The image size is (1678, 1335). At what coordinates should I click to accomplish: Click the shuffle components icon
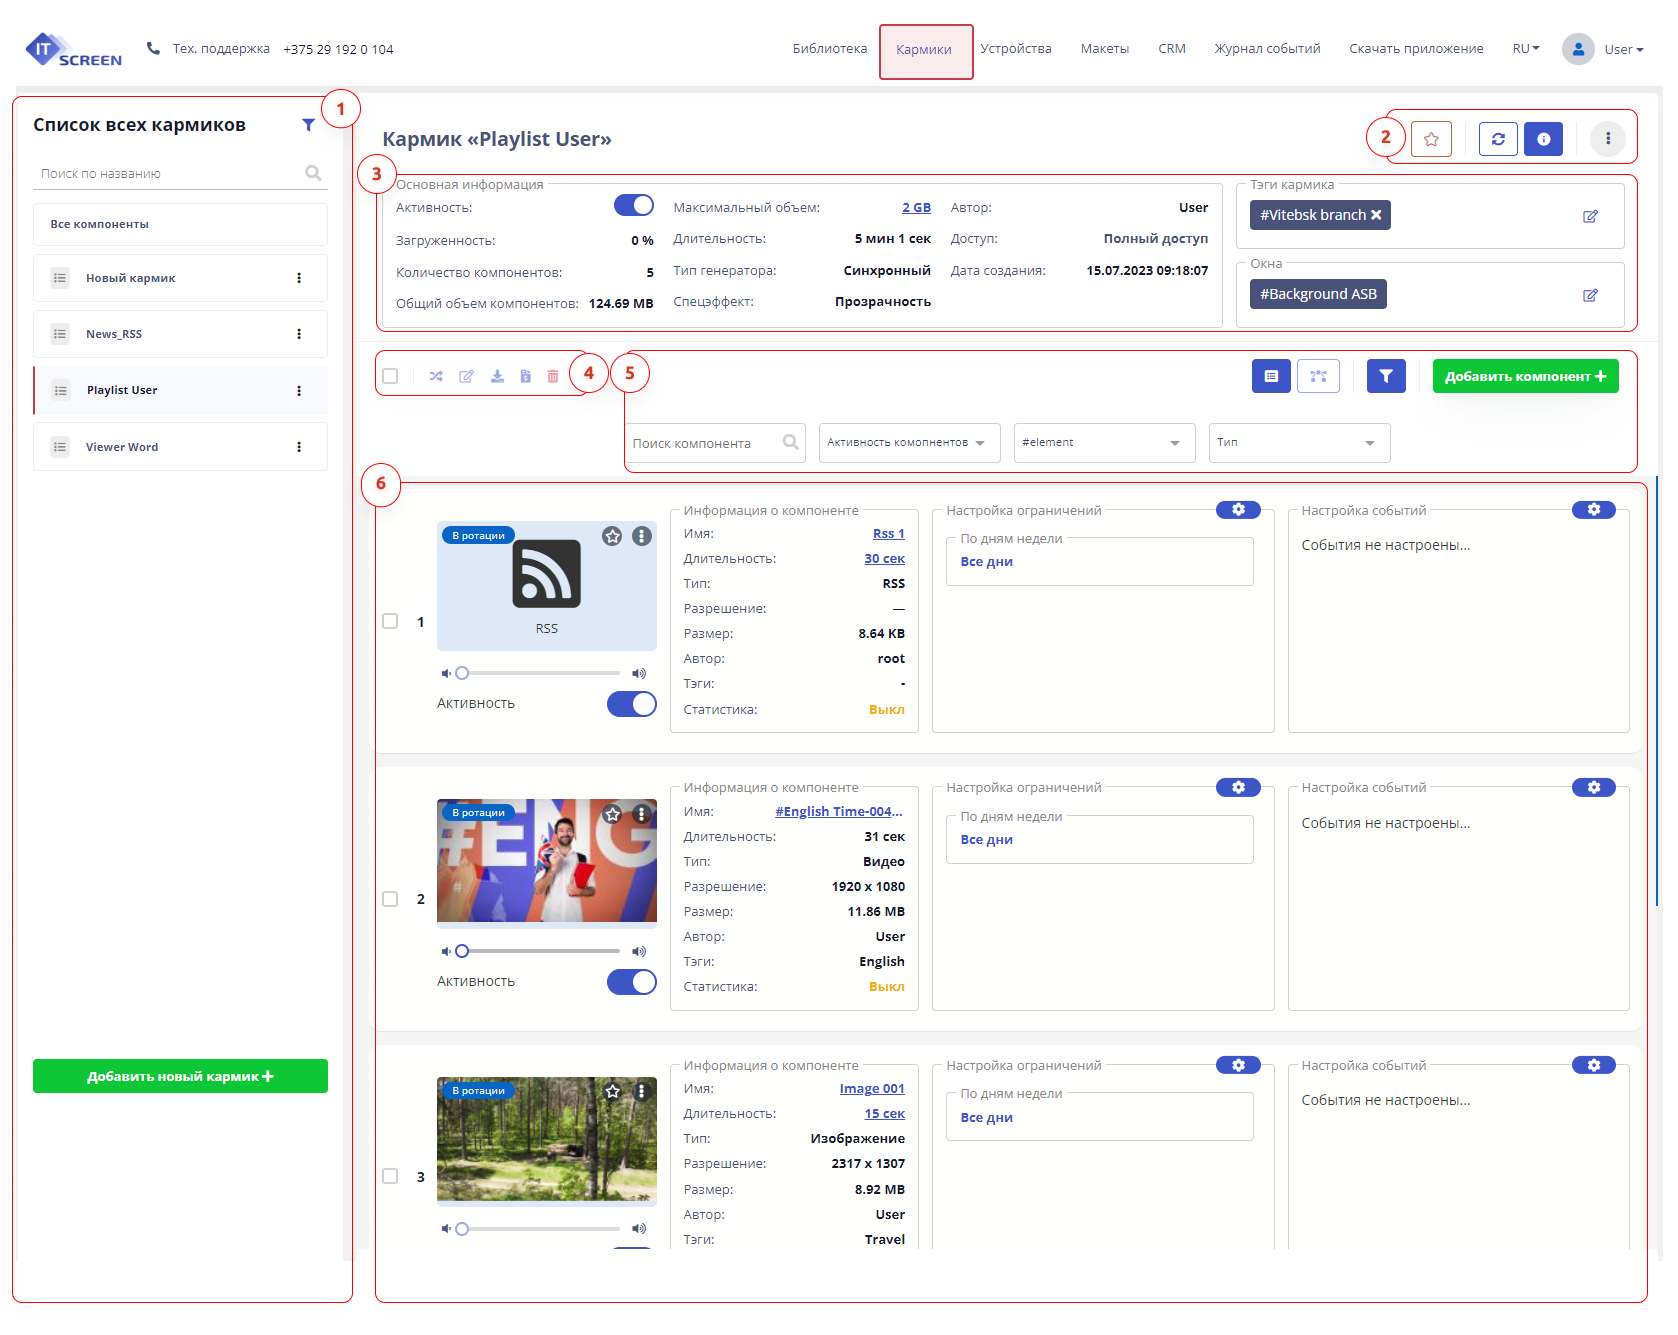(x=436, y=376)
